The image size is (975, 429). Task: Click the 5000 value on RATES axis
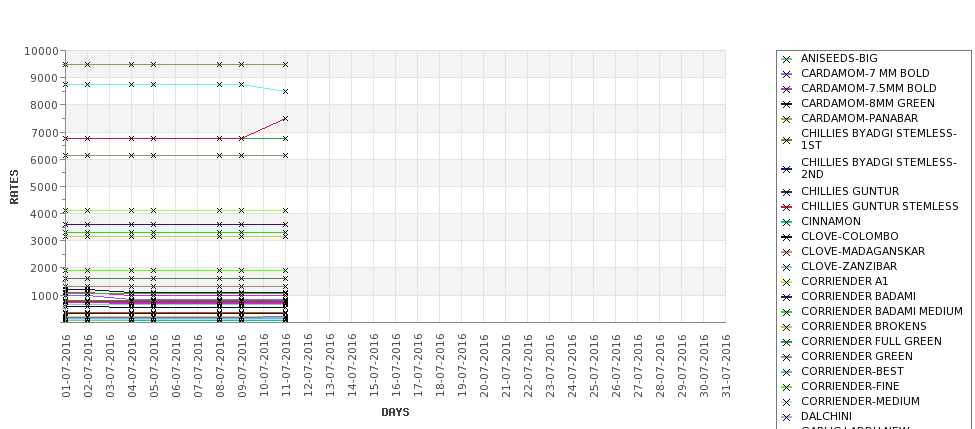[x=45, y=187]
